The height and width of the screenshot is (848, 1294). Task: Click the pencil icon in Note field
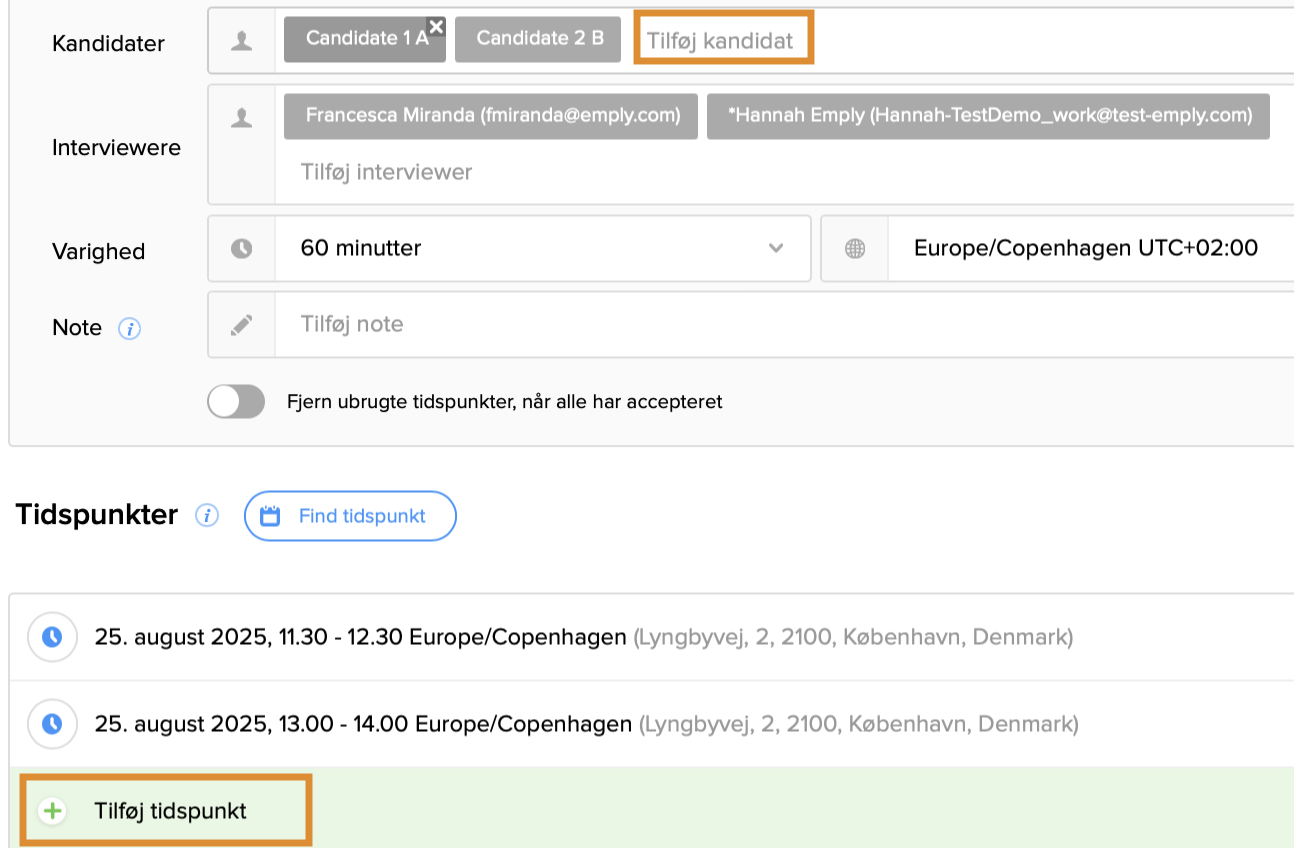(241, 325)
